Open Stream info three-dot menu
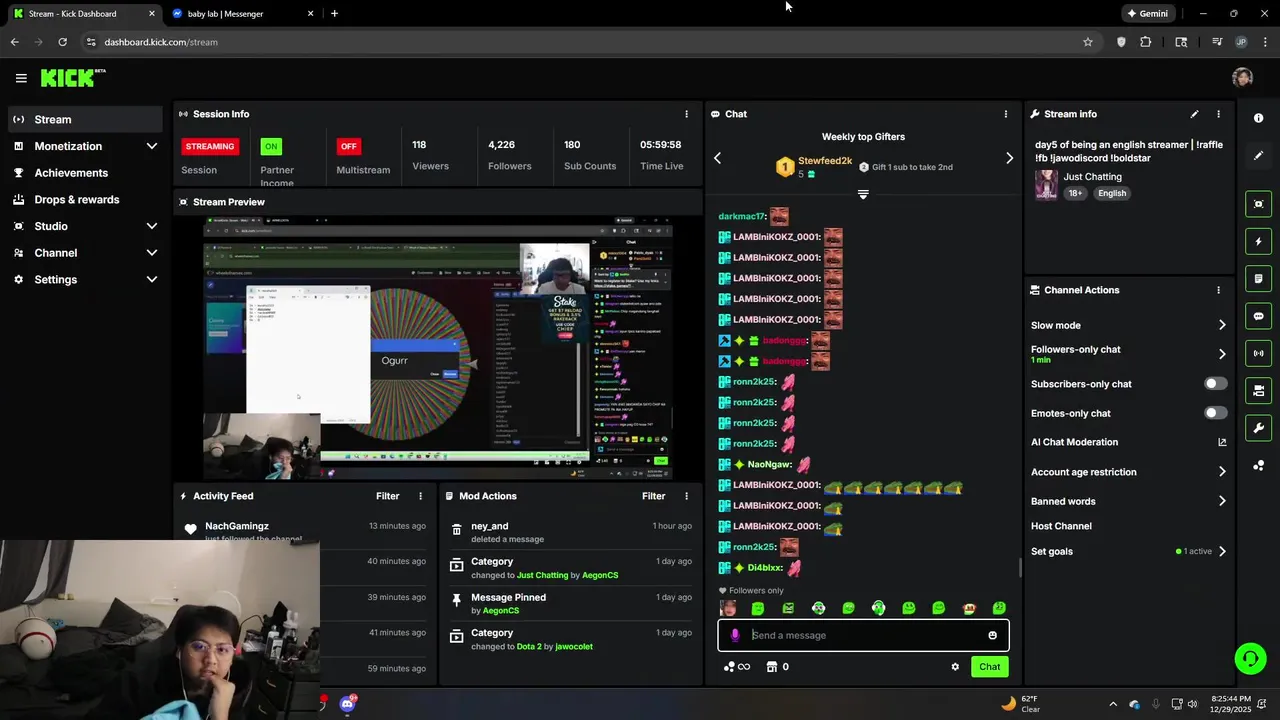This screenshot has height=720, width=1280. click(x=1218, y=114)
